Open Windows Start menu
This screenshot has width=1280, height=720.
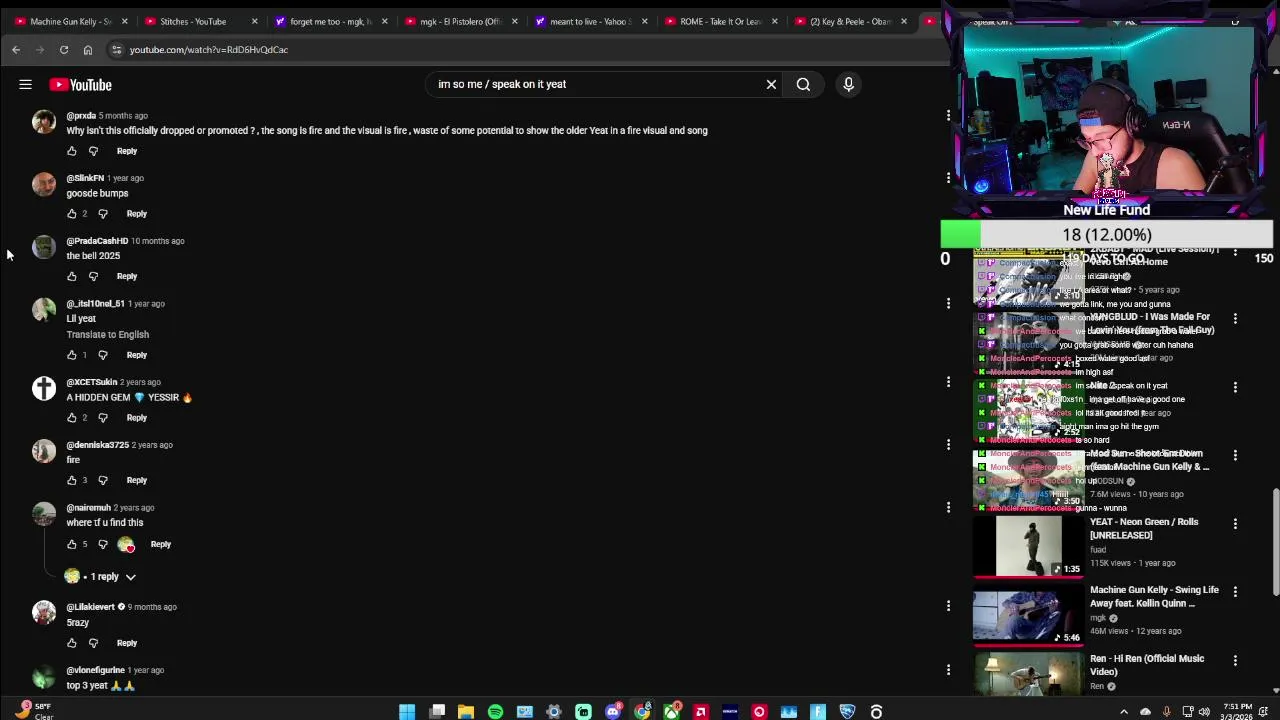click(x=407, y=712)
